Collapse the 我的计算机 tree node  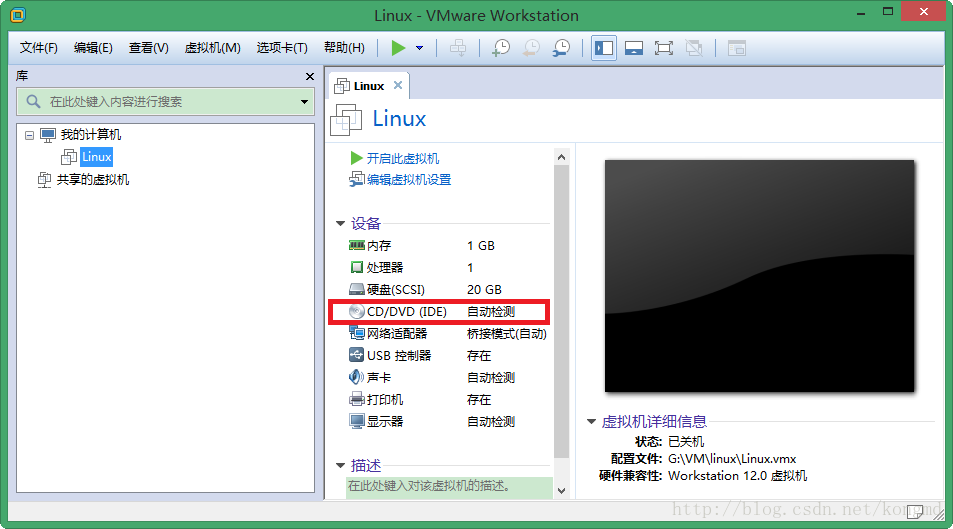pos(29,135)
